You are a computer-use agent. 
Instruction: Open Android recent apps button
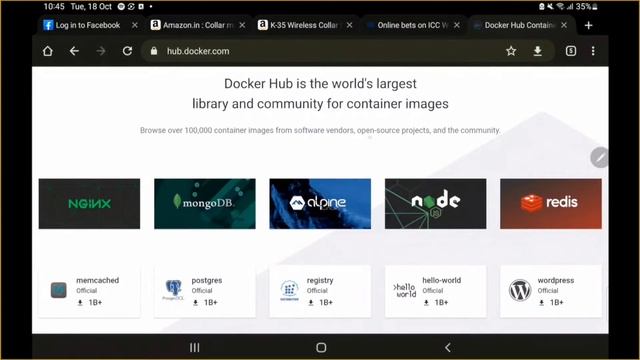(x=195, y=347)
